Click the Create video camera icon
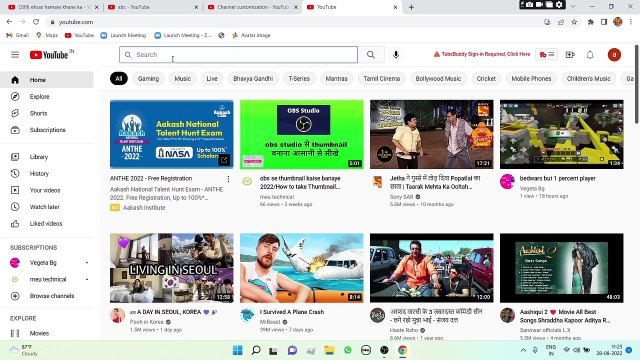The width and height of the screenshot is (640, 360). click(570, 55)
